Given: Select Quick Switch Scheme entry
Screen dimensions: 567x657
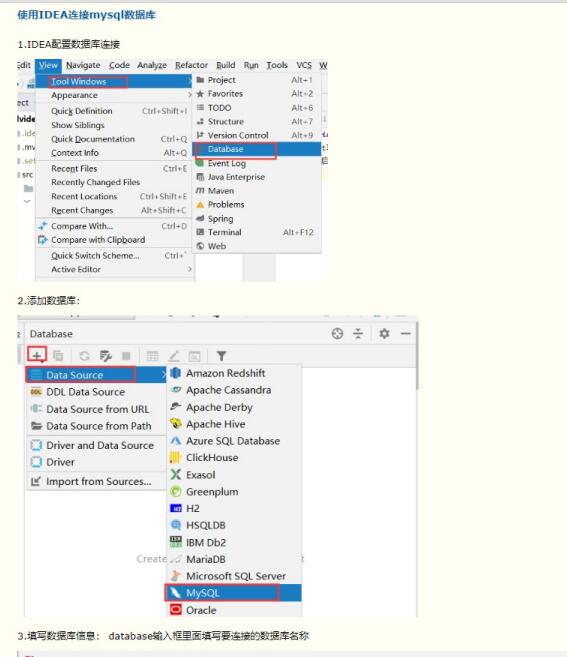Looking at the screenshot, I should (x=114, y=256).
